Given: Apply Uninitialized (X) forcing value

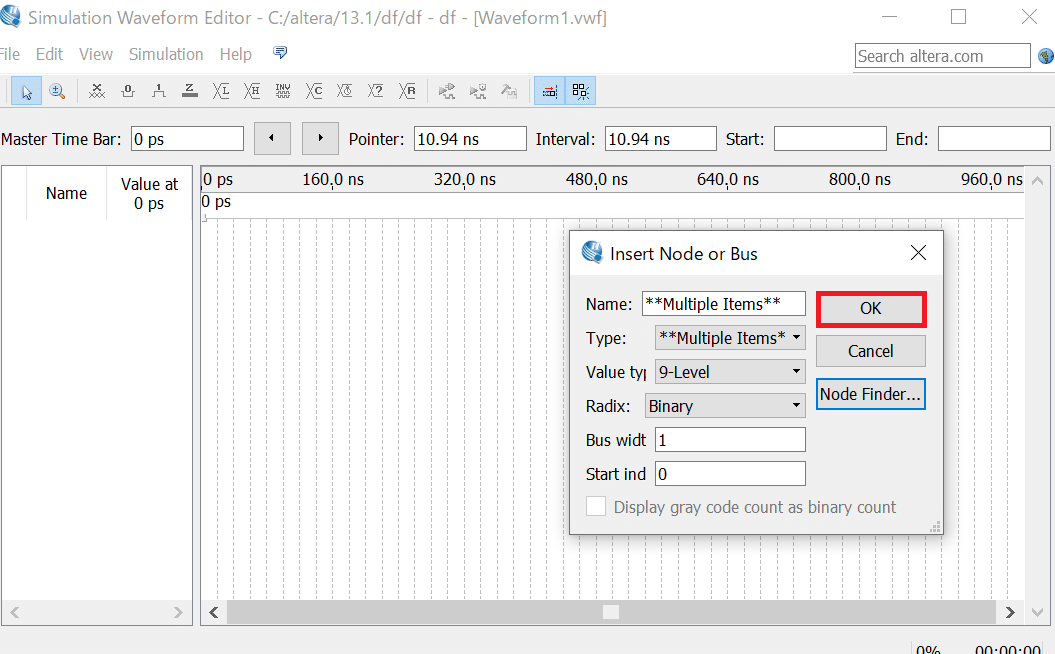Looking at the screenshot, I should 97,92.
